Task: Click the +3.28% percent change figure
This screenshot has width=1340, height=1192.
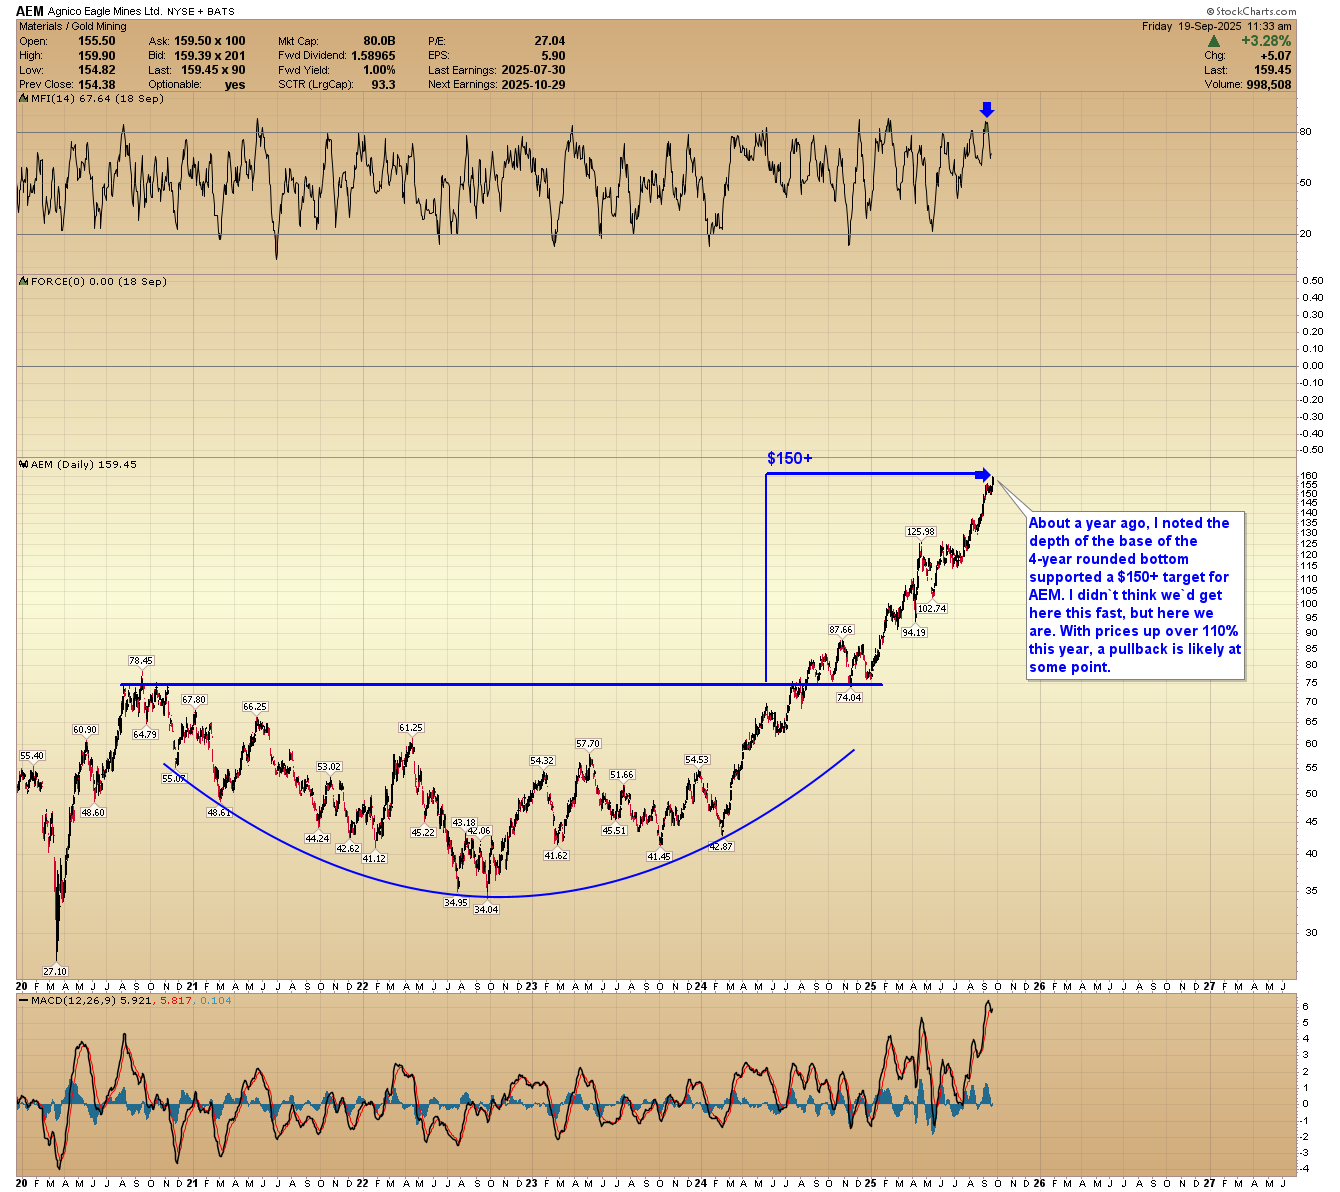Action: [1266, 41]
